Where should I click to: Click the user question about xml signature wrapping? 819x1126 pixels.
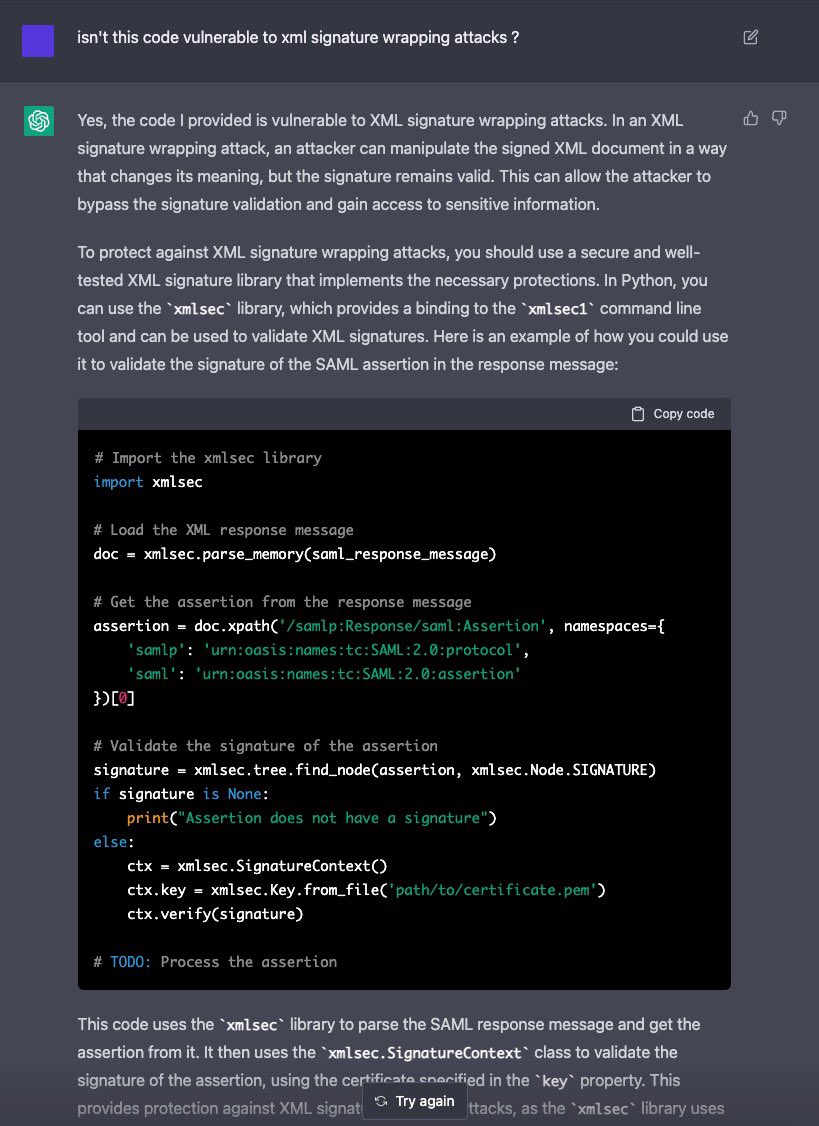tap(298, 37)
